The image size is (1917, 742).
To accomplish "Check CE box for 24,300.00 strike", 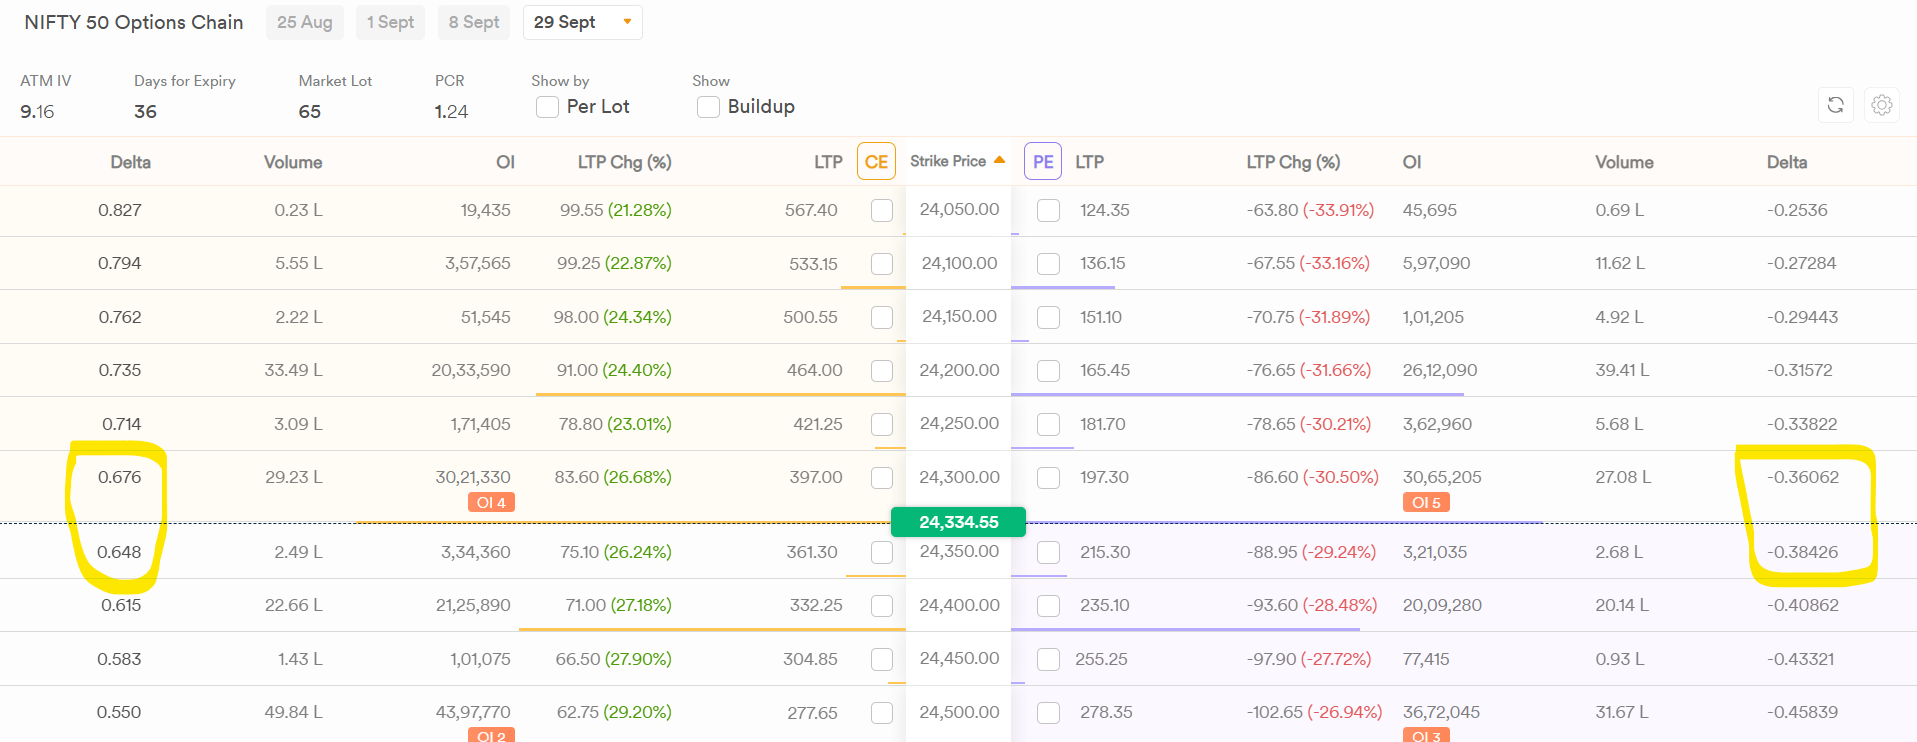I will (x=882, y=478).
